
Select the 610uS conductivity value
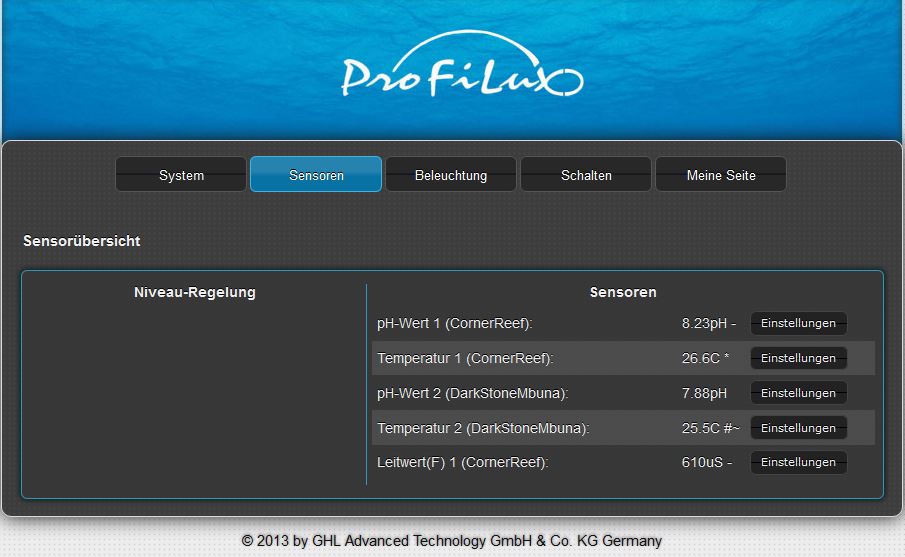(702, 462)
